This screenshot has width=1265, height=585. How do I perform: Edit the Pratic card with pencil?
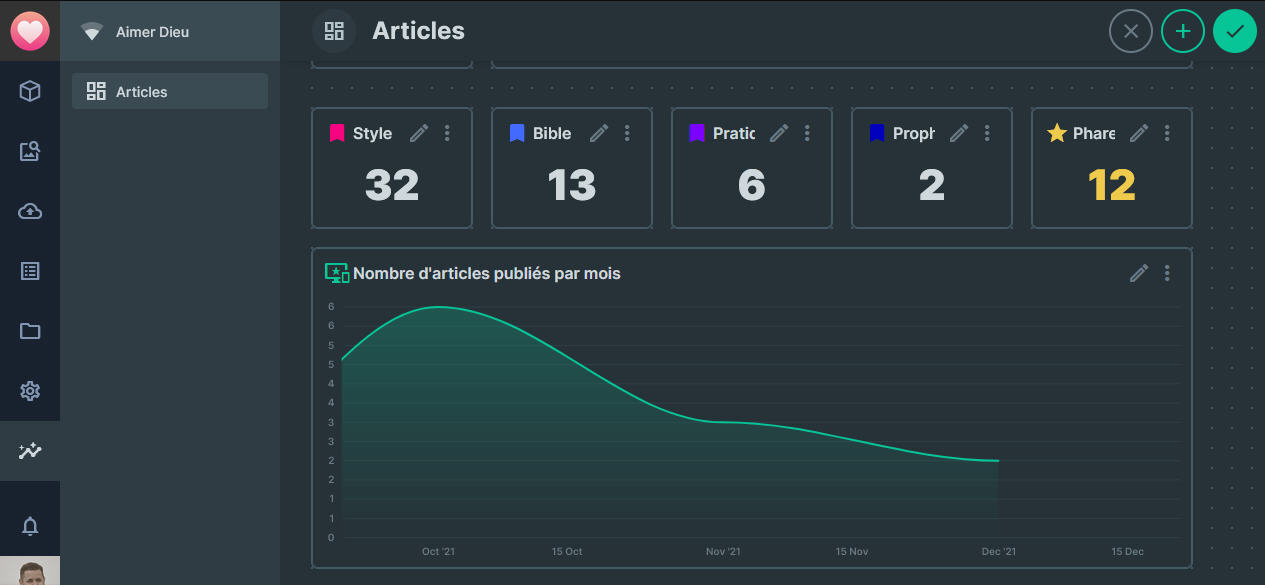(779, 133)
